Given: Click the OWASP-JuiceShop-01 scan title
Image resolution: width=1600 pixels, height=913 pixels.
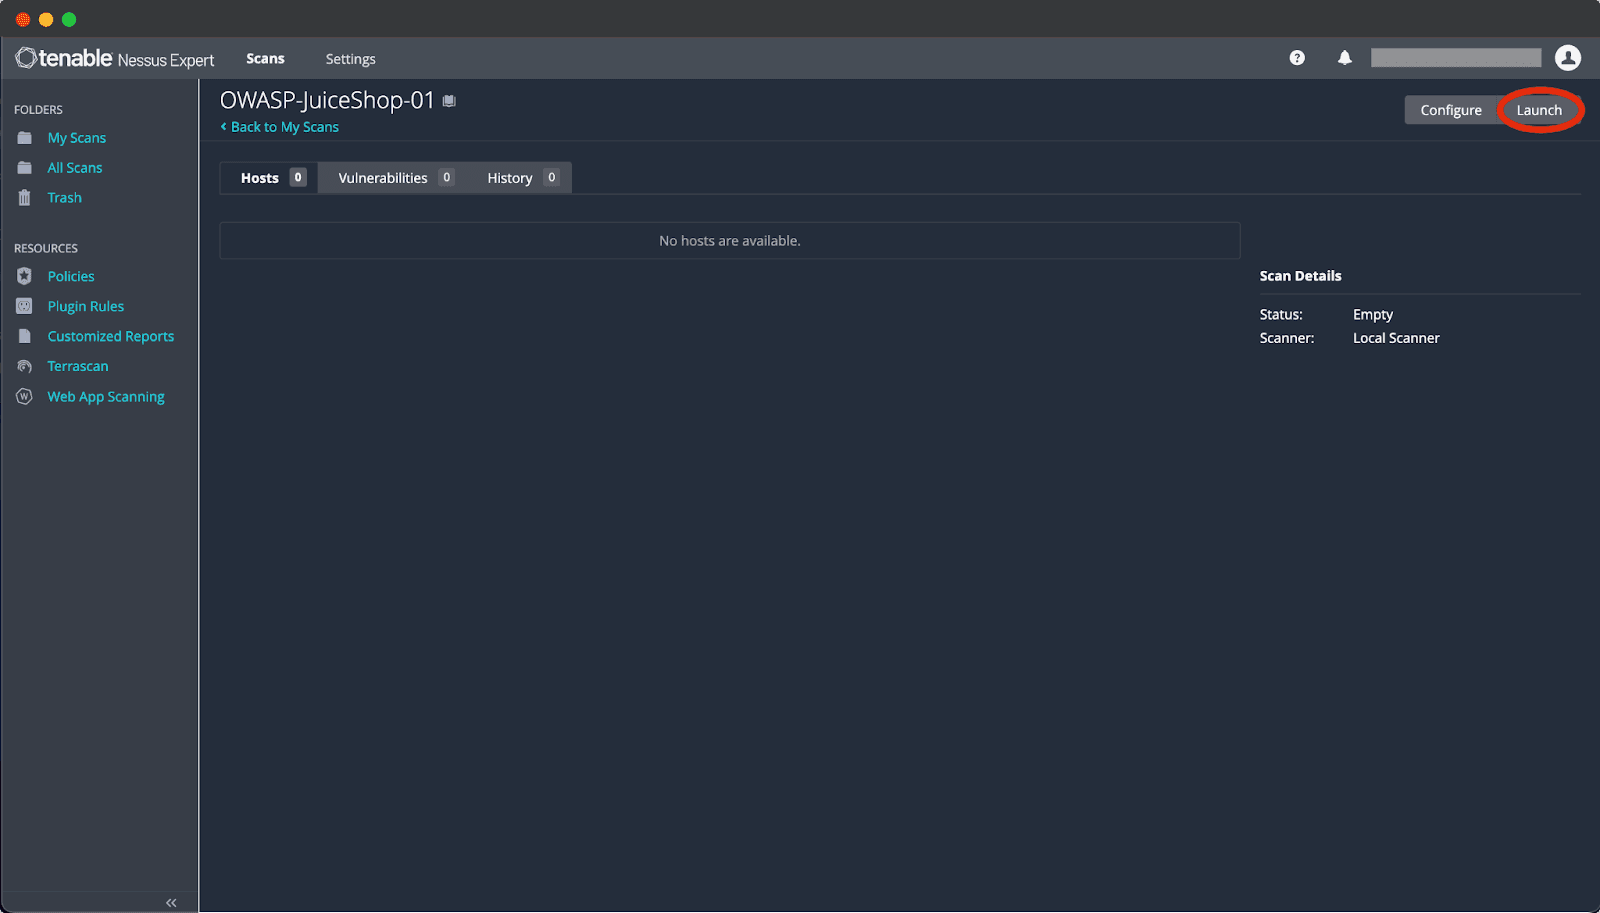Looking at the screenshot, I should click(327, 100).
